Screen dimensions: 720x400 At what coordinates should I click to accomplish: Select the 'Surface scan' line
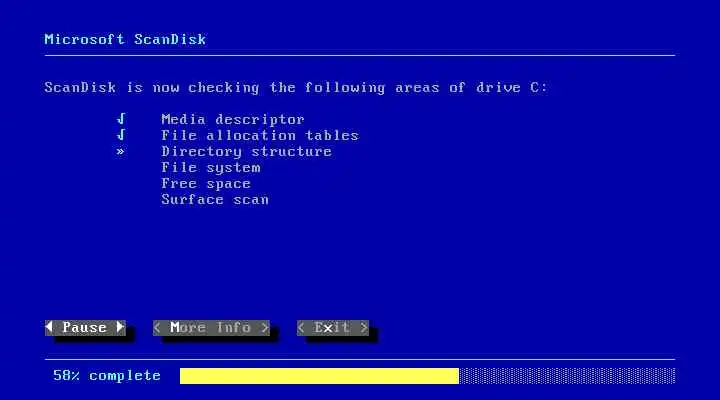(215, 200)
